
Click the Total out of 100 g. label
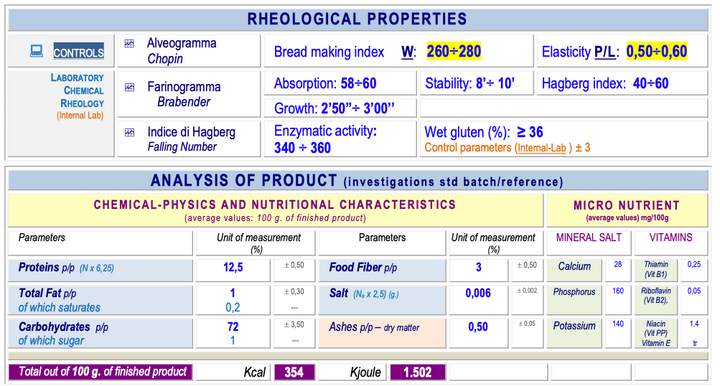100,372
